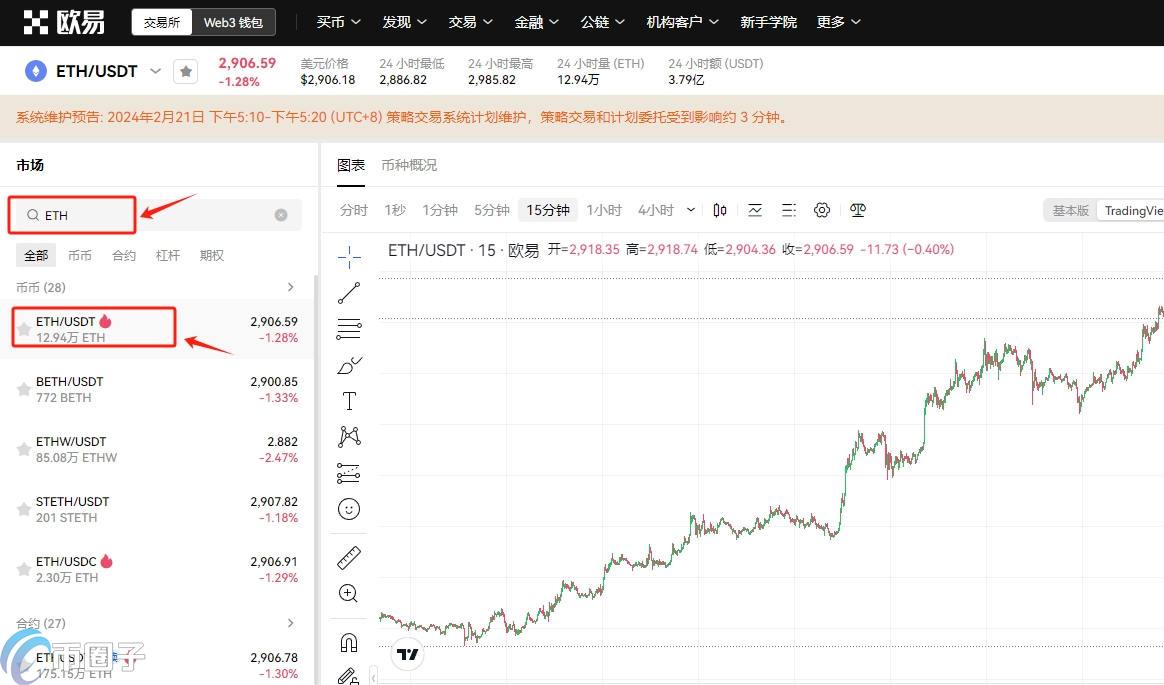The image size is (1164, 685).
Task: Switch to the 币种概况 tab
Action: point(409,165)
